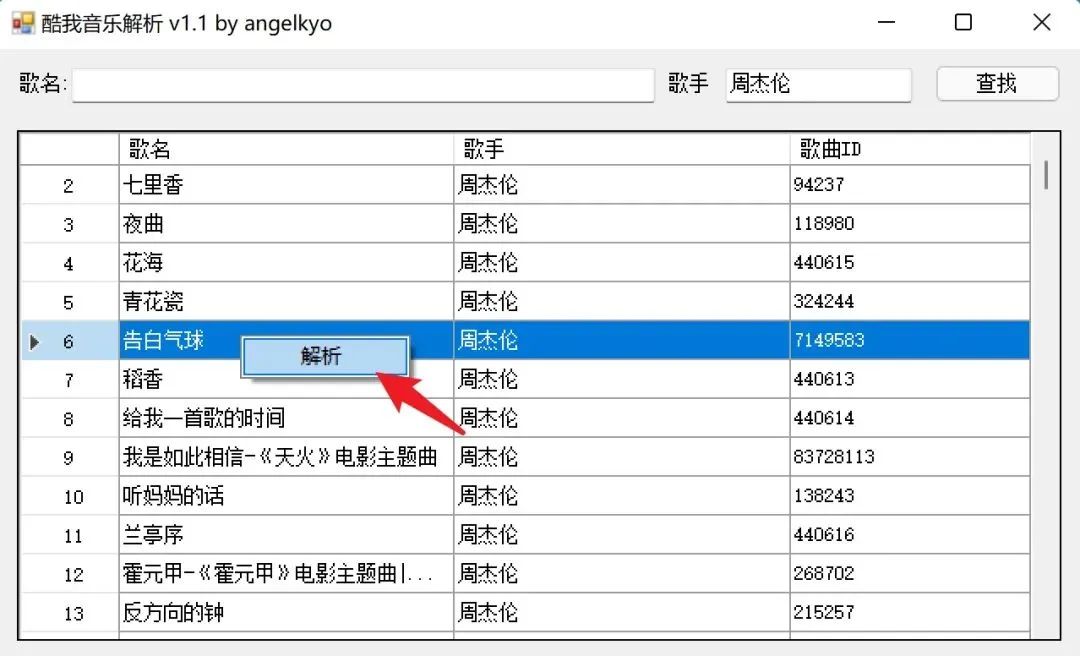Click 周杰伦 singer cell in 兰亭序 row
1080x656 pixels.
point(621,535)
